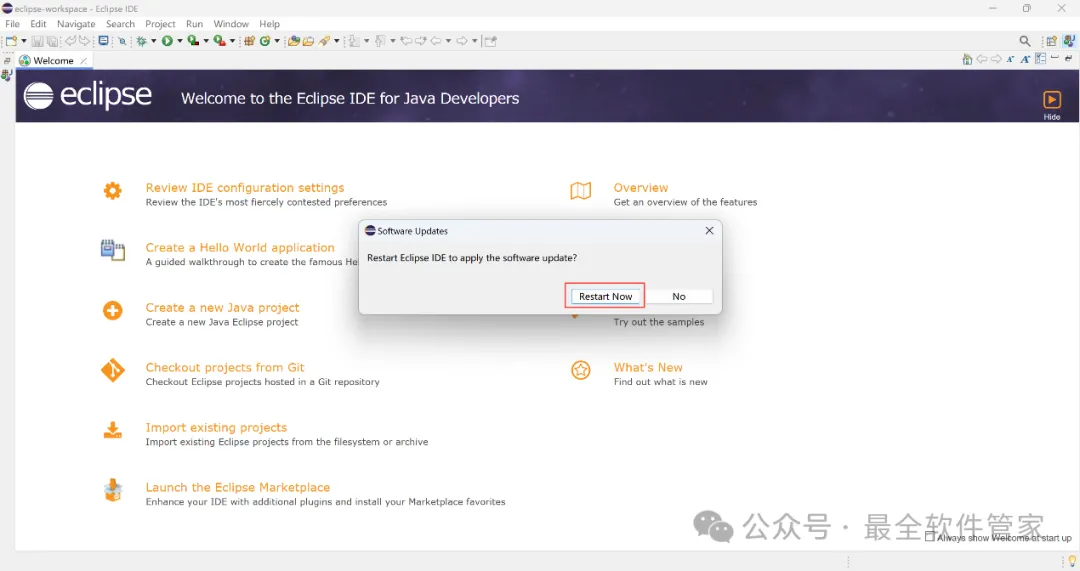The height and width of the screenshot is (571, 1080).
Task: Open the Run menu
Action: tap(194, 23)
